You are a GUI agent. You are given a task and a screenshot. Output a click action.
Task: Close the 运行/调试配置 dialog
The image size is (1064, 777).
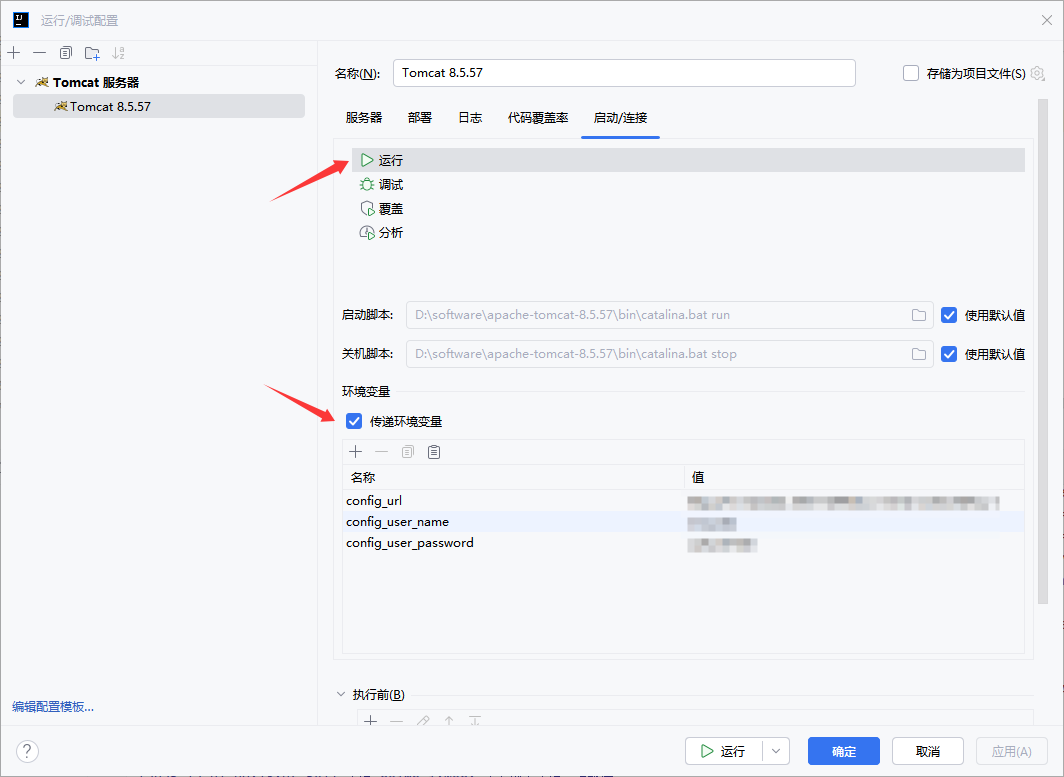tap(1046, 20)
